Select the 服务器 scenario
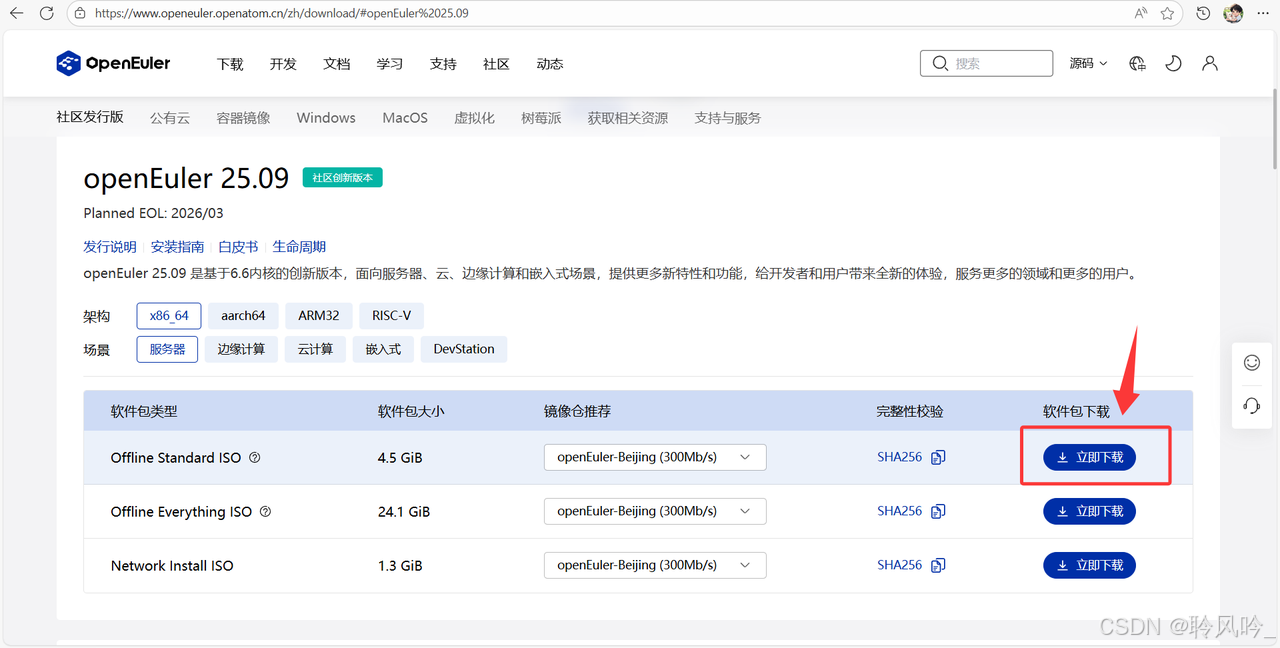The width and height of the screenshot is (1280, 648). pyautogui.click(x=167, y=349)
